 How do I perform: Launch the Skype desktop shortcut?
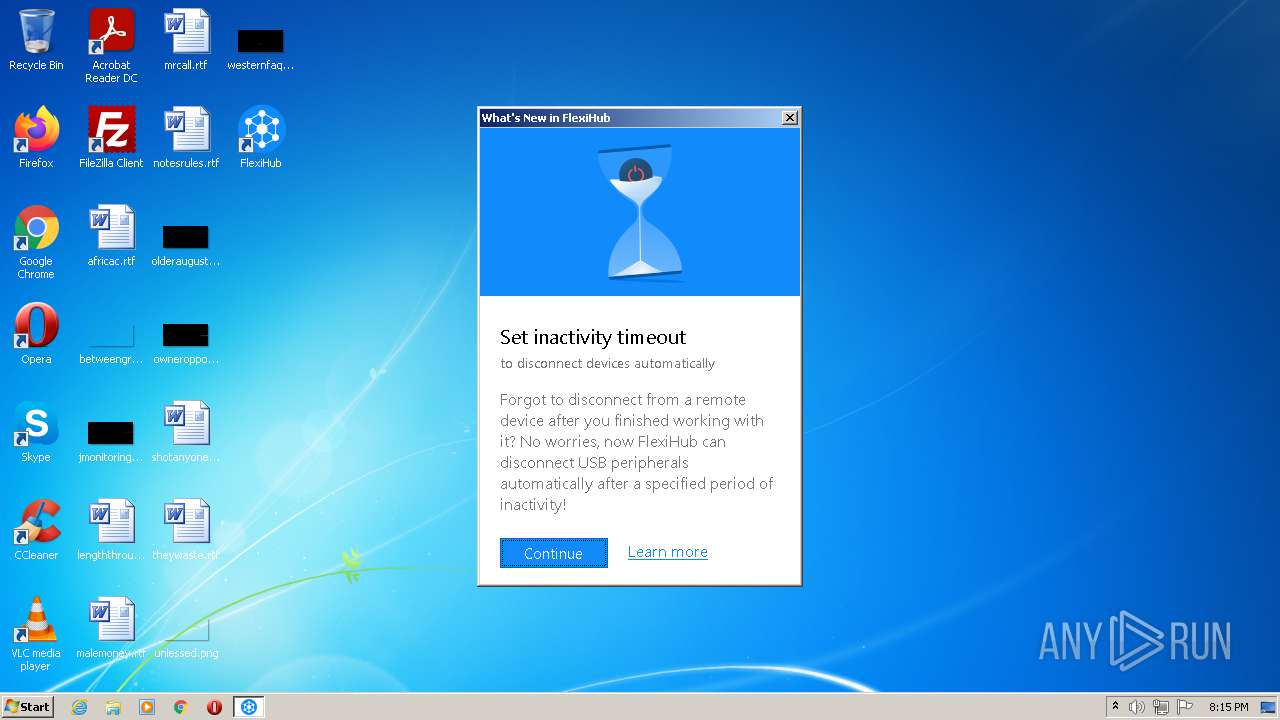pos(36,432)
